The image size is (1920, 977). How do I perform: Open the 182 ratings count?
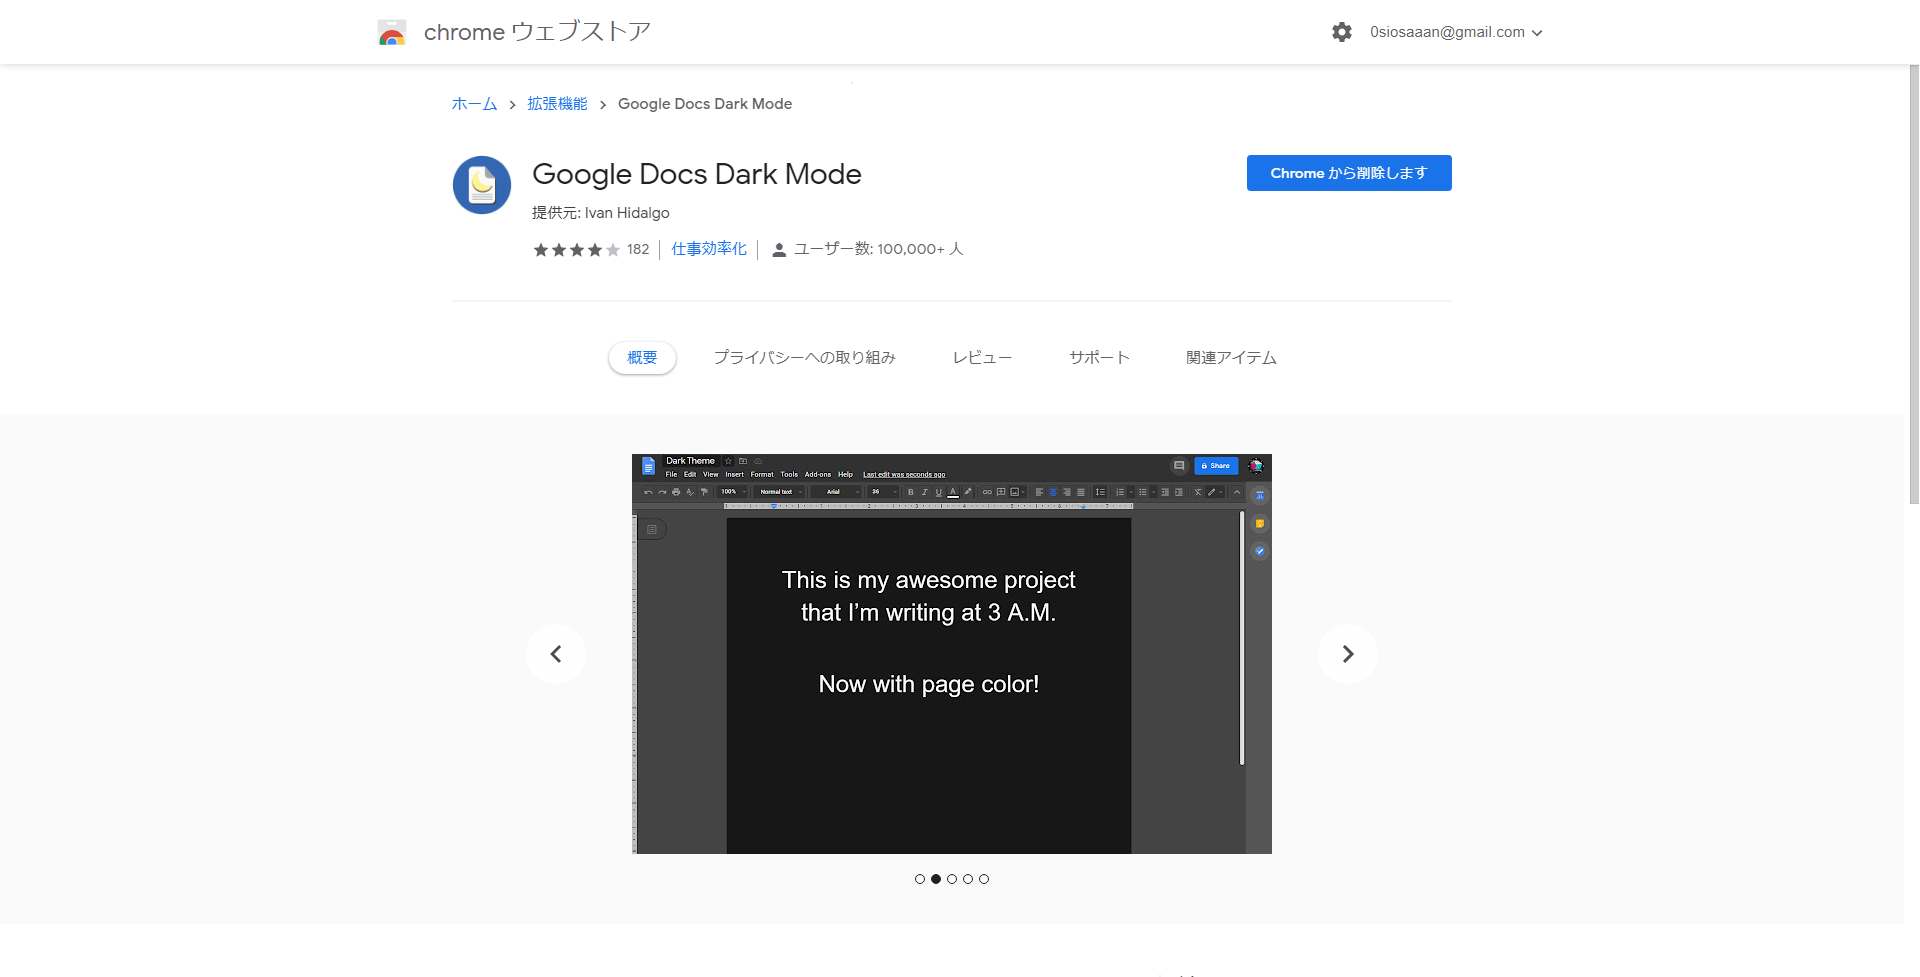(x=638, y=250)
